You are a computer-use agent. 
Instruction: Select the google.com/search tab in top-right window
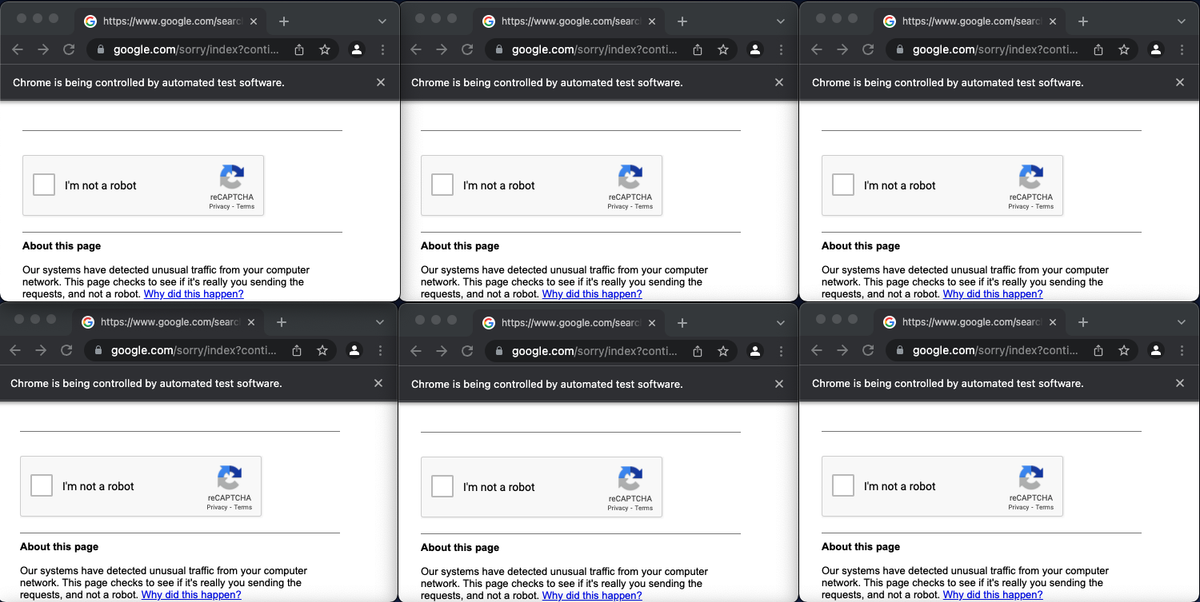(x=969, y=21)
